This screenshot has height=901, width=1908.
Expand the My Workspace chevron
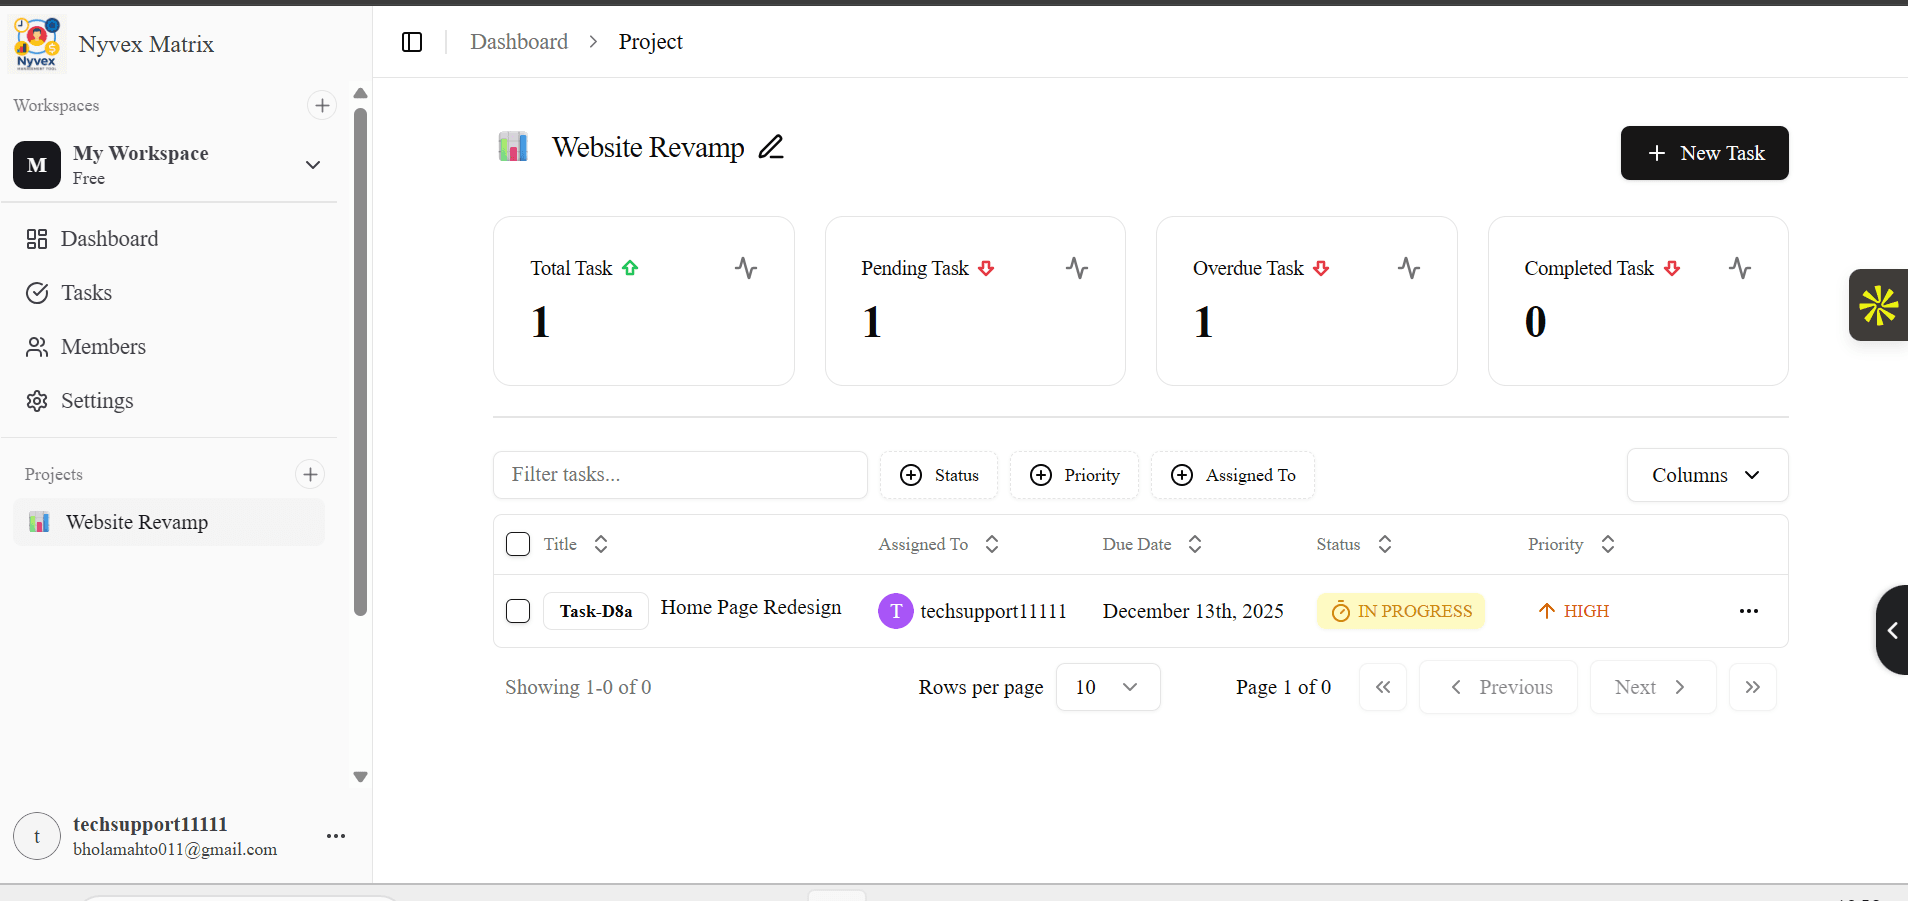tap(311, 165)
